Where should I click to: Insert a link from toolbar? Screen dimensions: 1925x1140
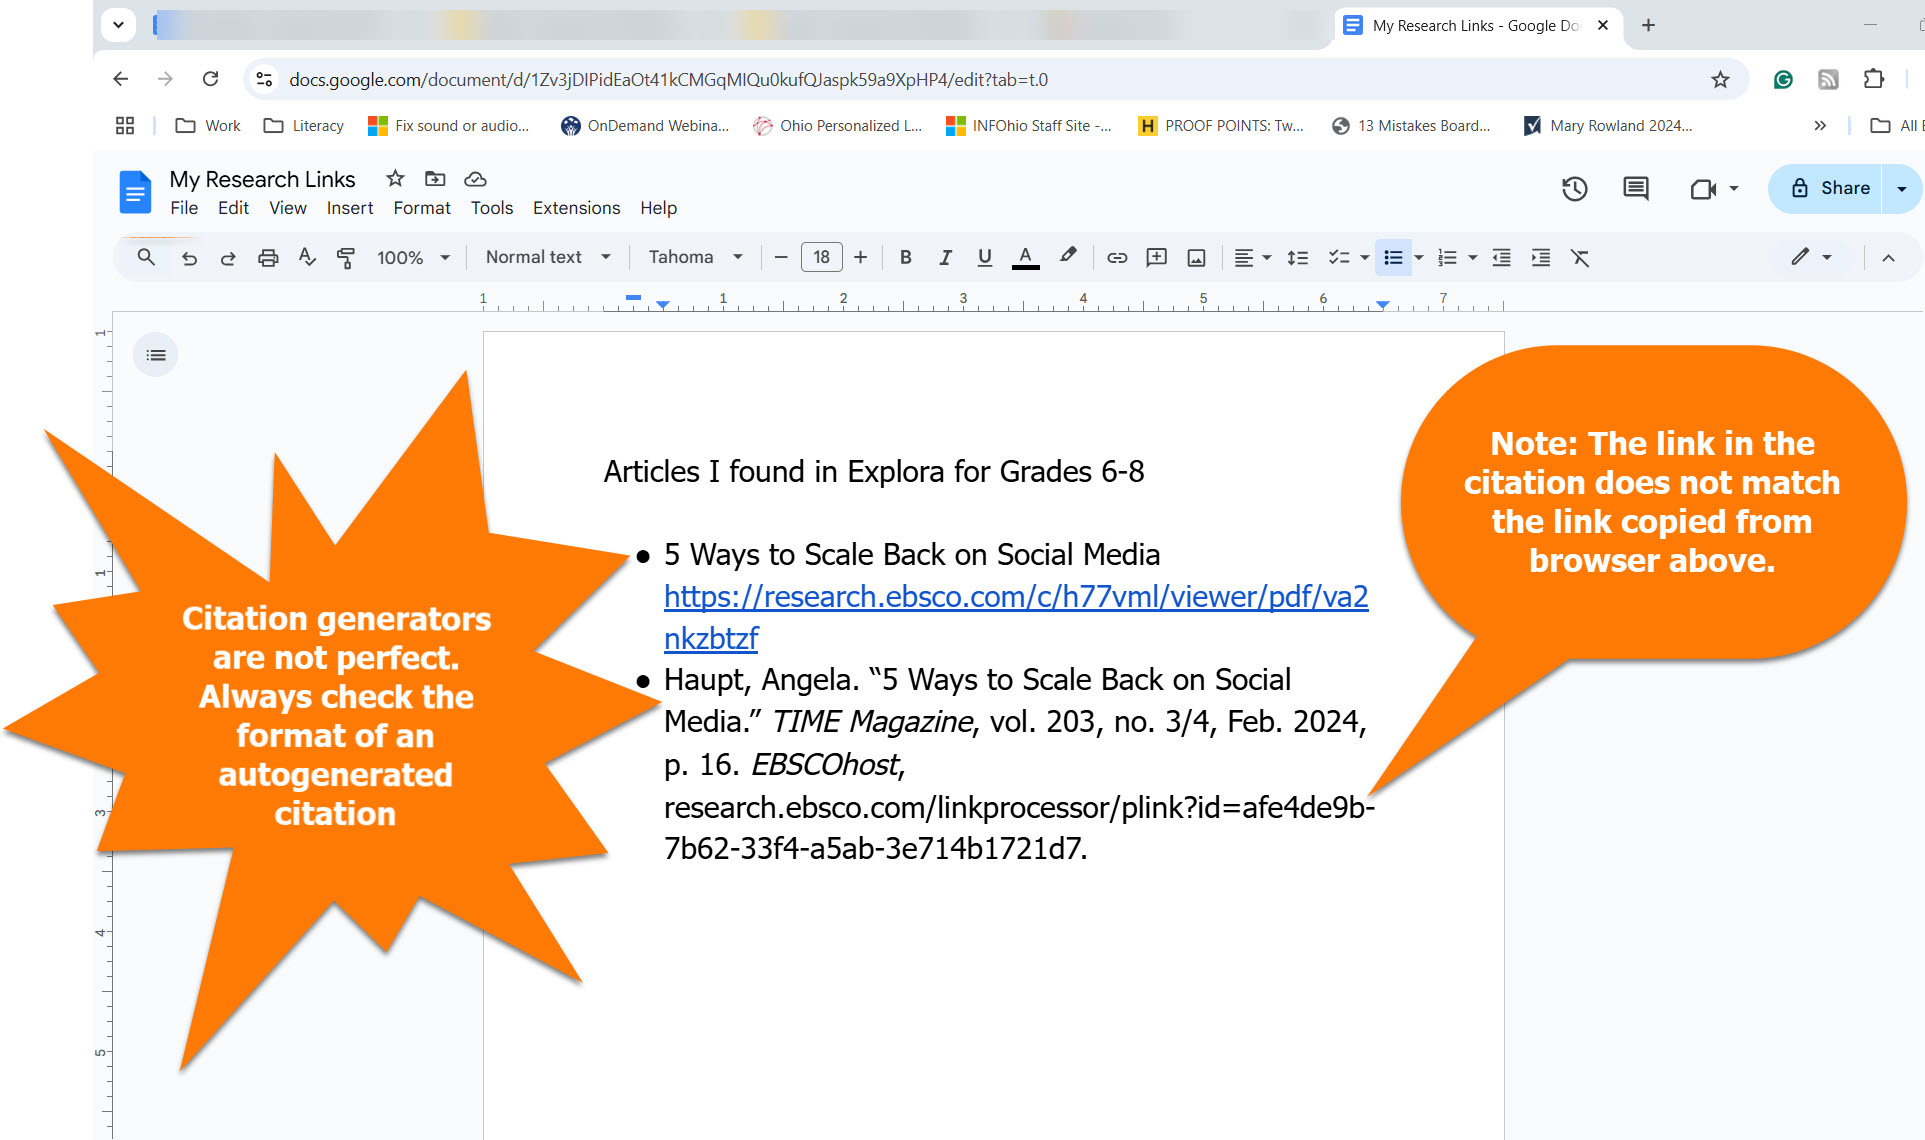[x=1117, y=257]
